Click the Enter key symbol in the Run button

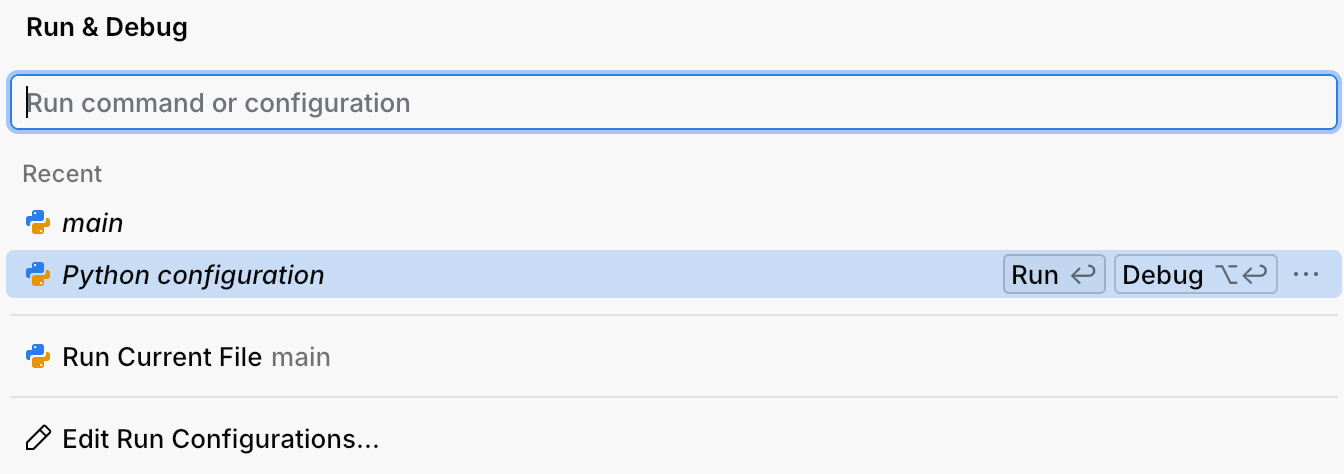tap(1083, 275)
